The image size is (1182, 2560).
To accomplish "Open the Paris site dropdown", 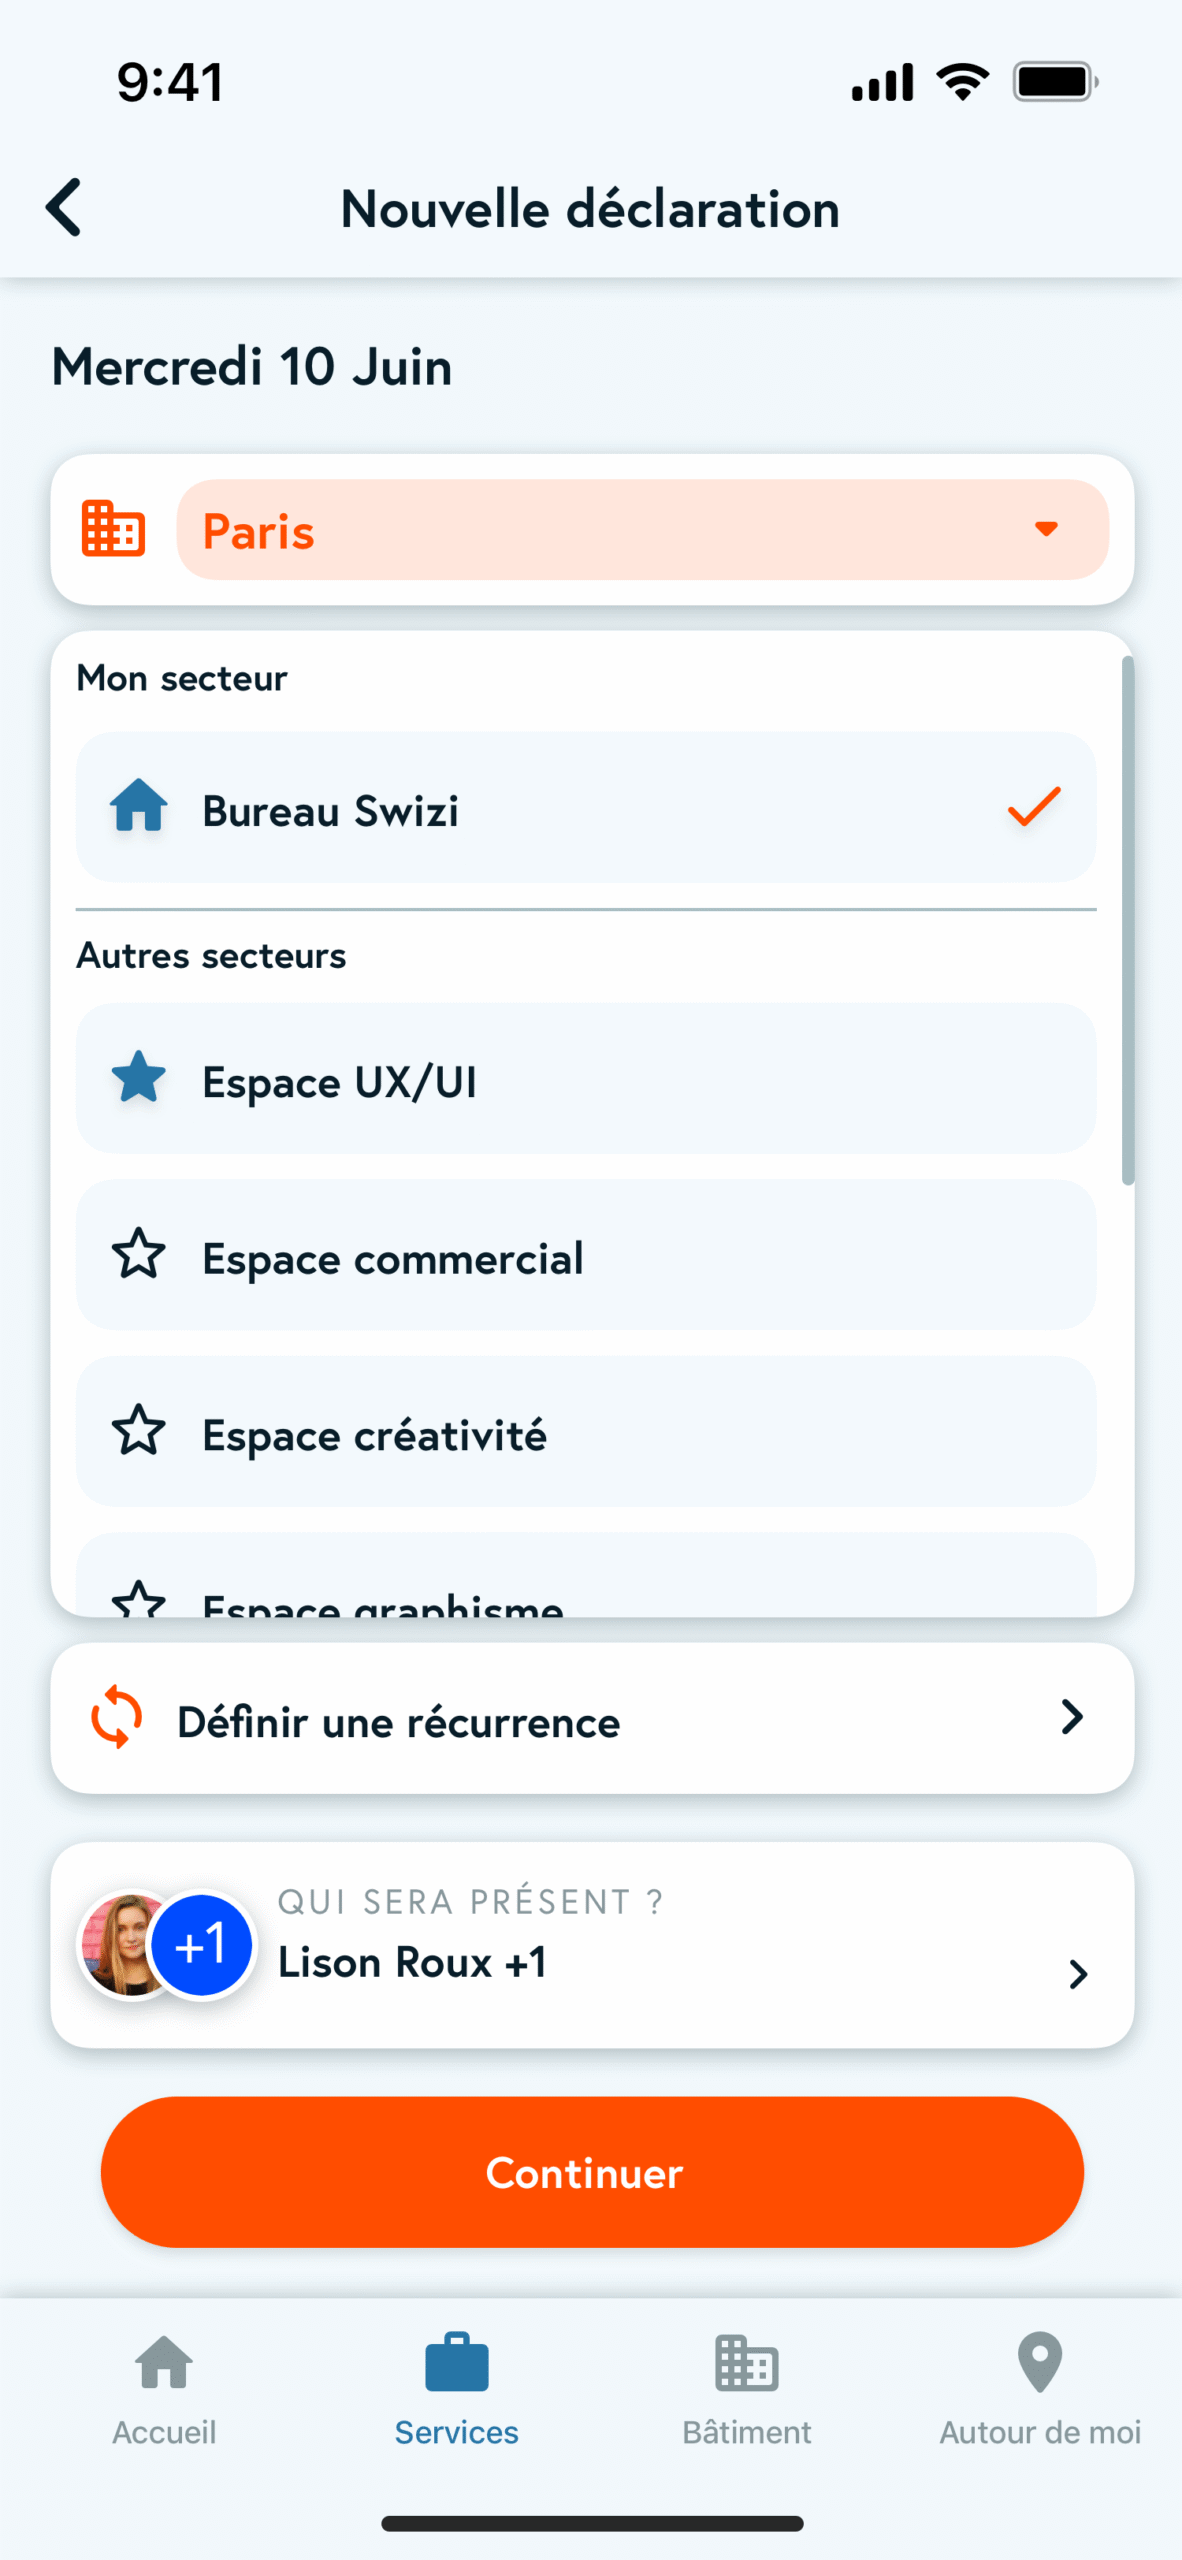I will [x=642, y=530].
